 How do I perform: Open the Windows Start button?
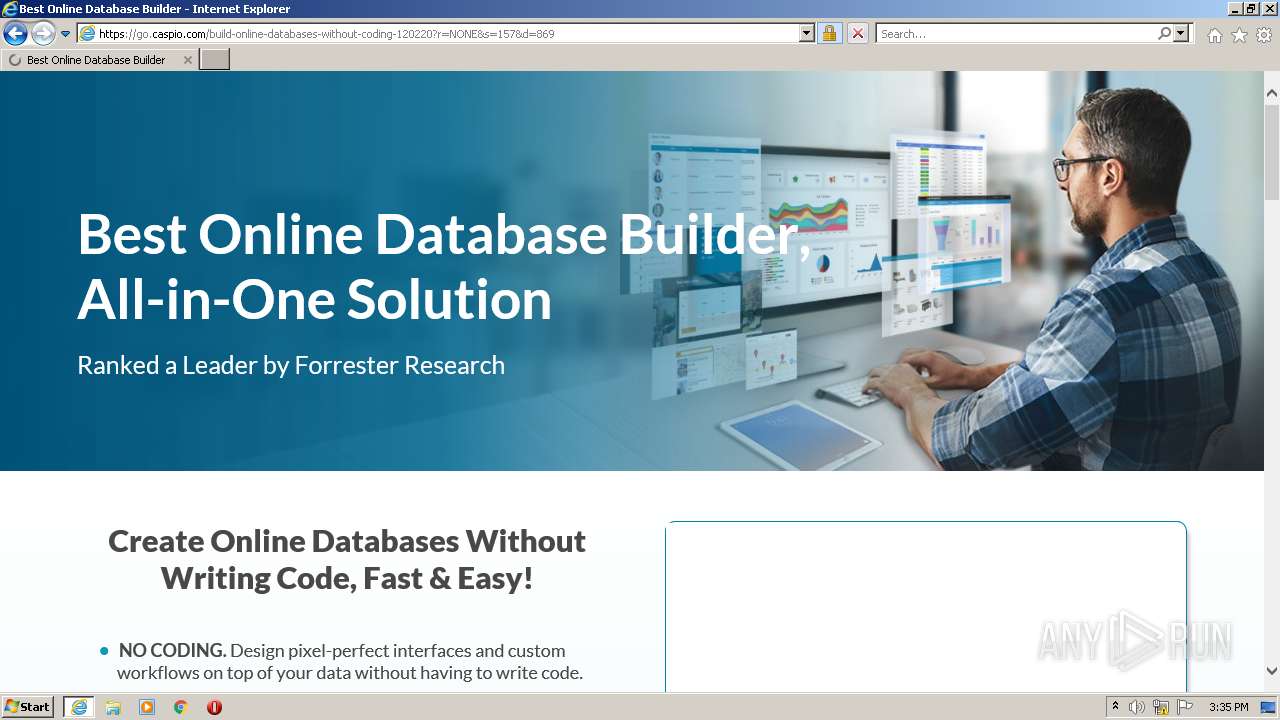[28, 707]
